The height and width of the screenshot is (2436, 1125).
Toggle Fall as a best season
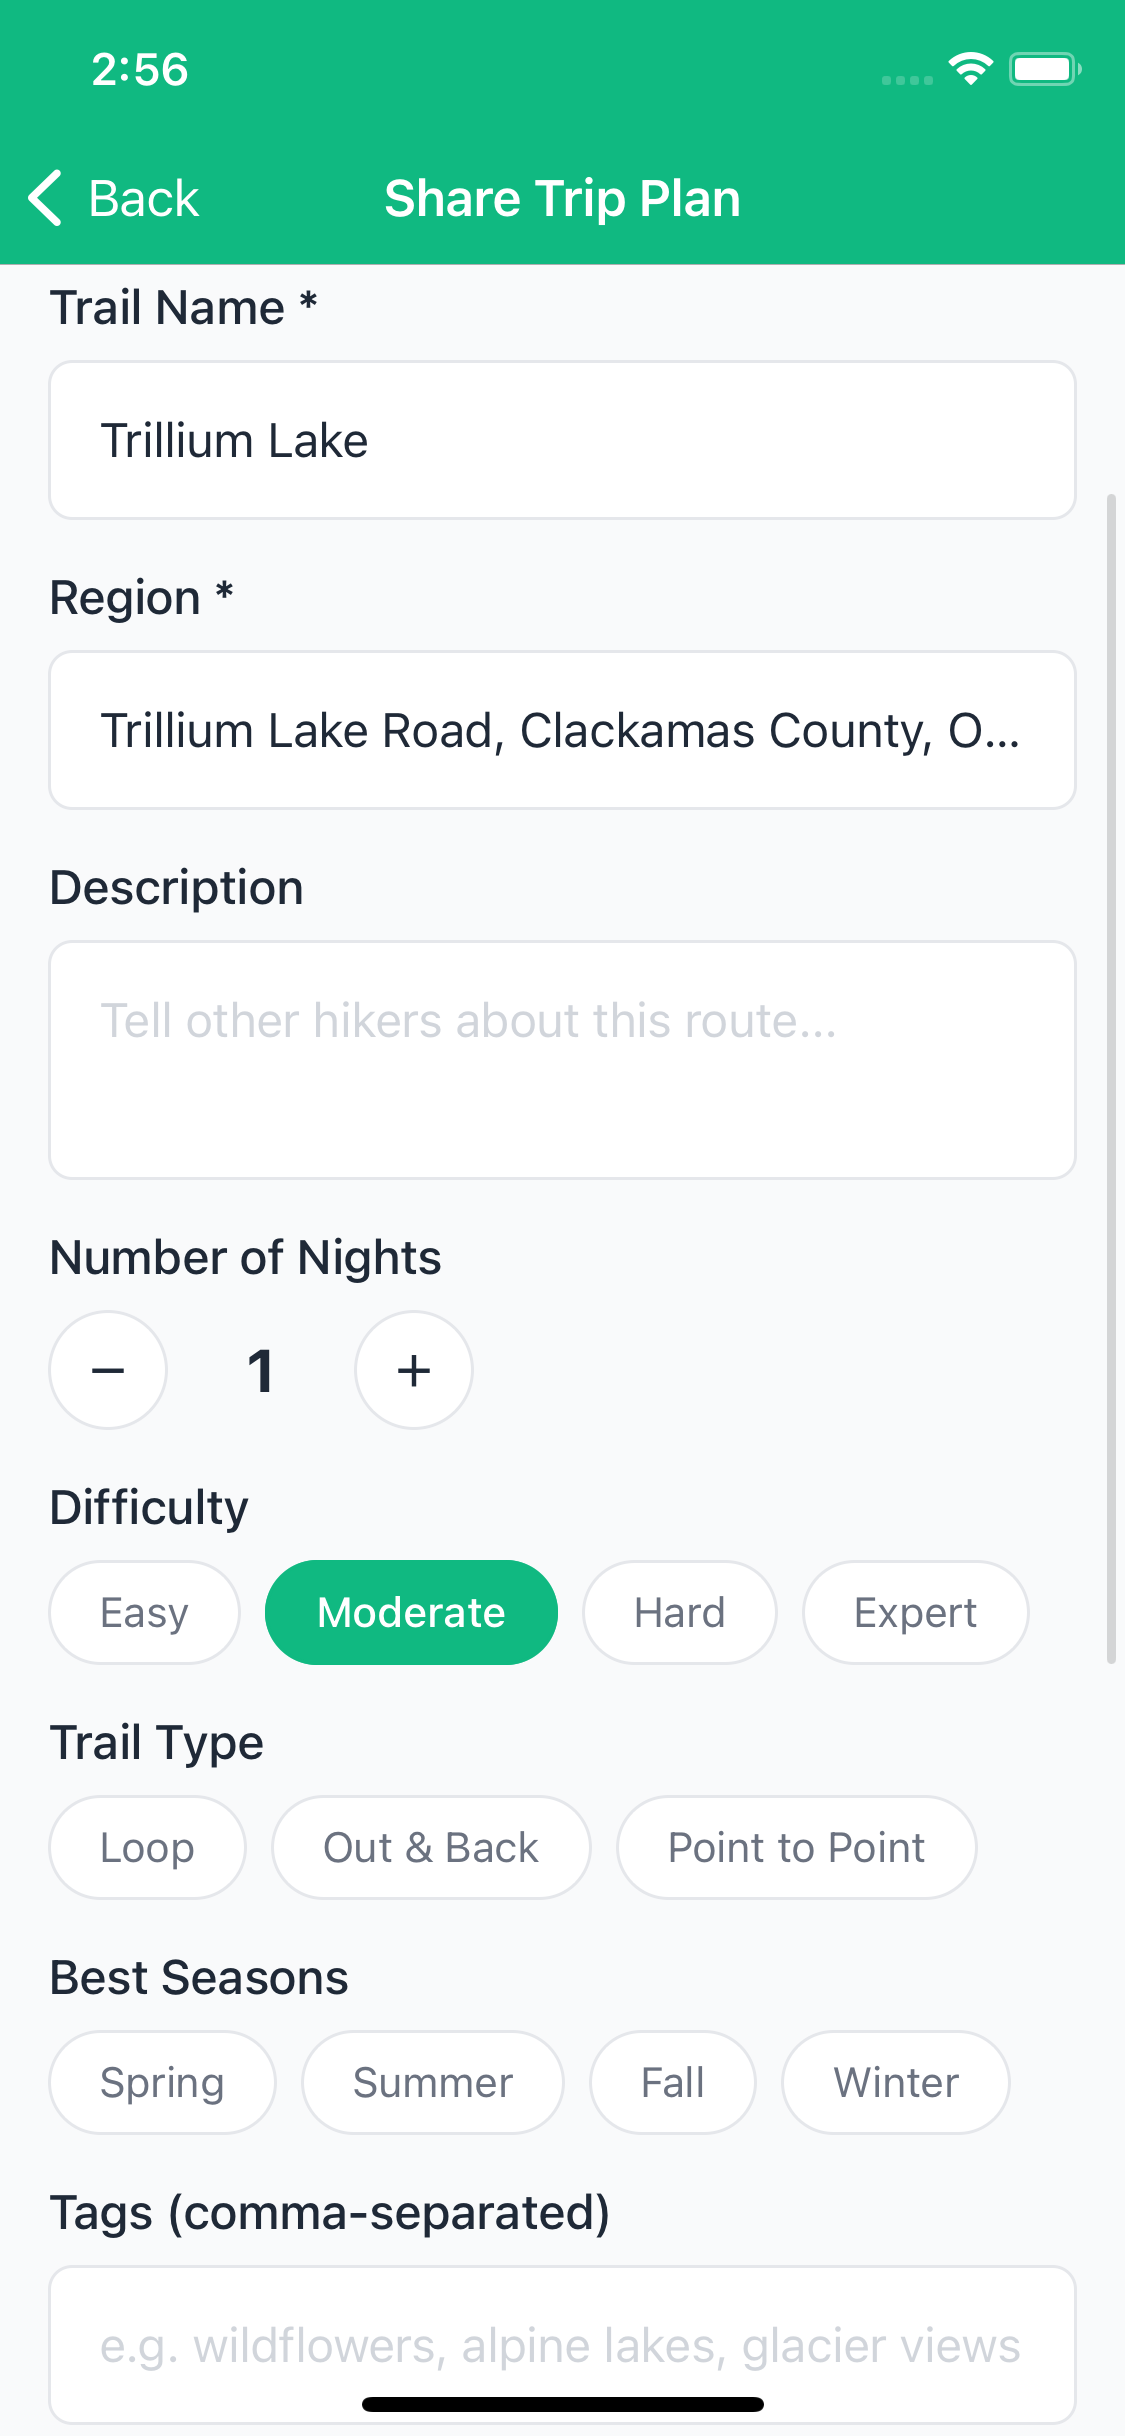(x=672, y=2082)
